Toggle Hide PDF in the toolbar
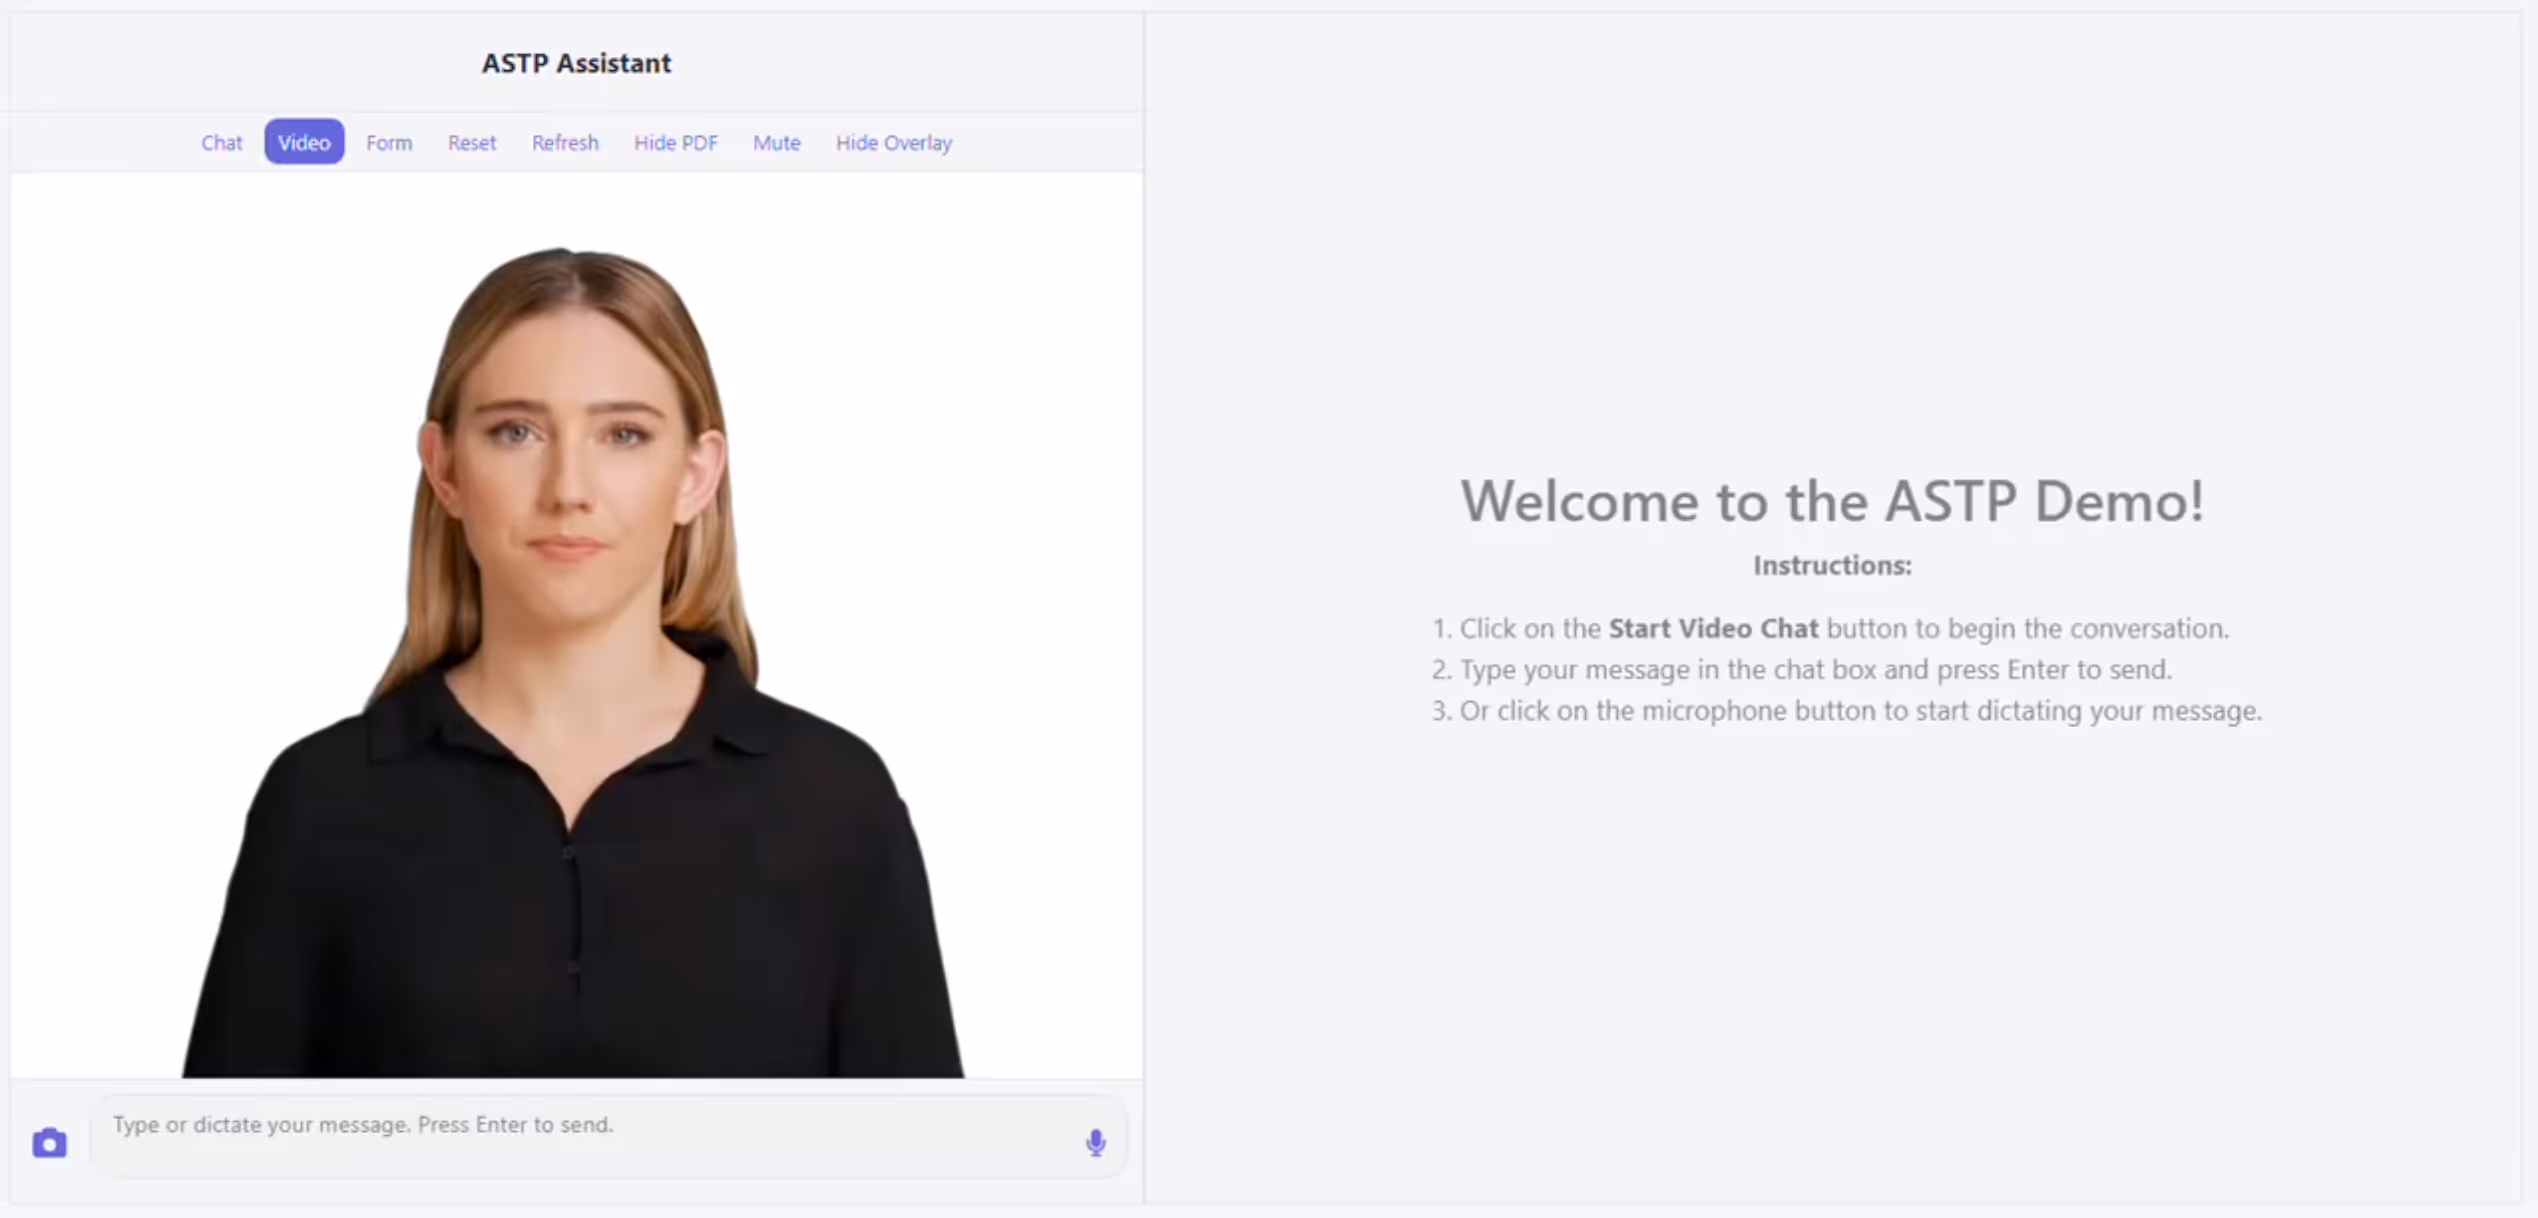 click(x=675, y=142)
